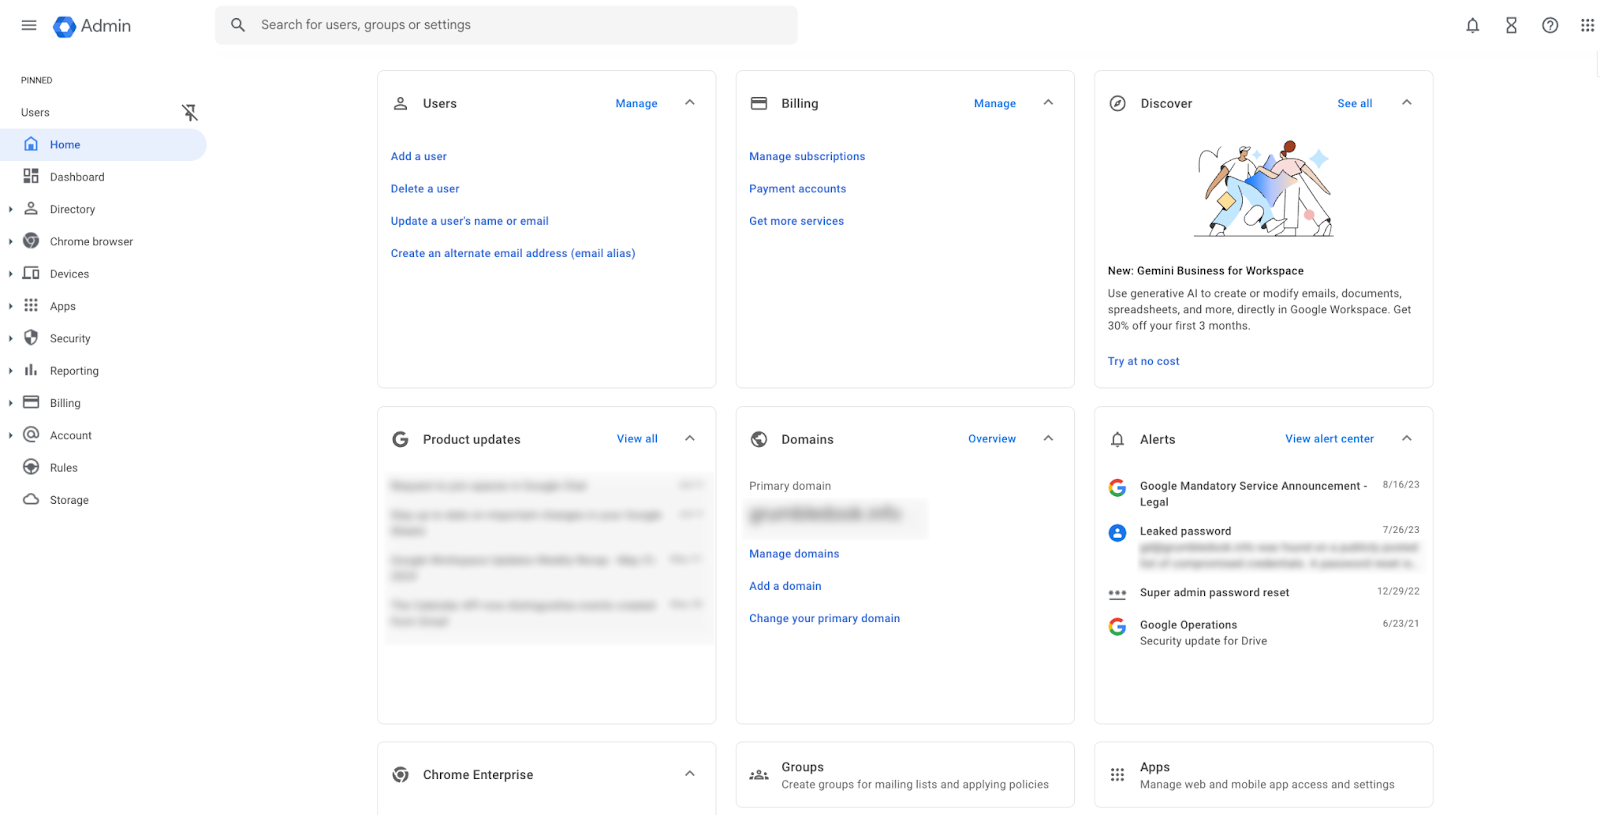Open the help question mark icon
1600x815 pixels.
pyautogui.click(x=1550, y=26)
